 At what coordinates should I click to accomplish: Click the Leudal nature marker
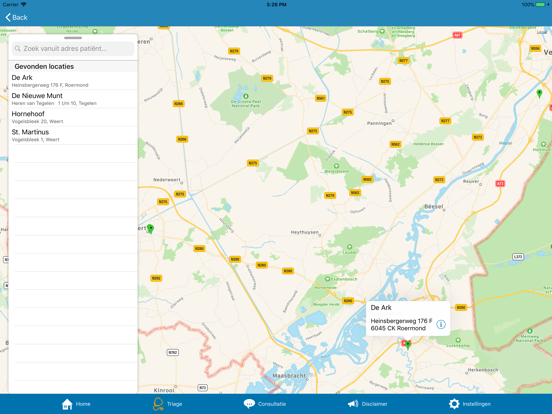349,247
